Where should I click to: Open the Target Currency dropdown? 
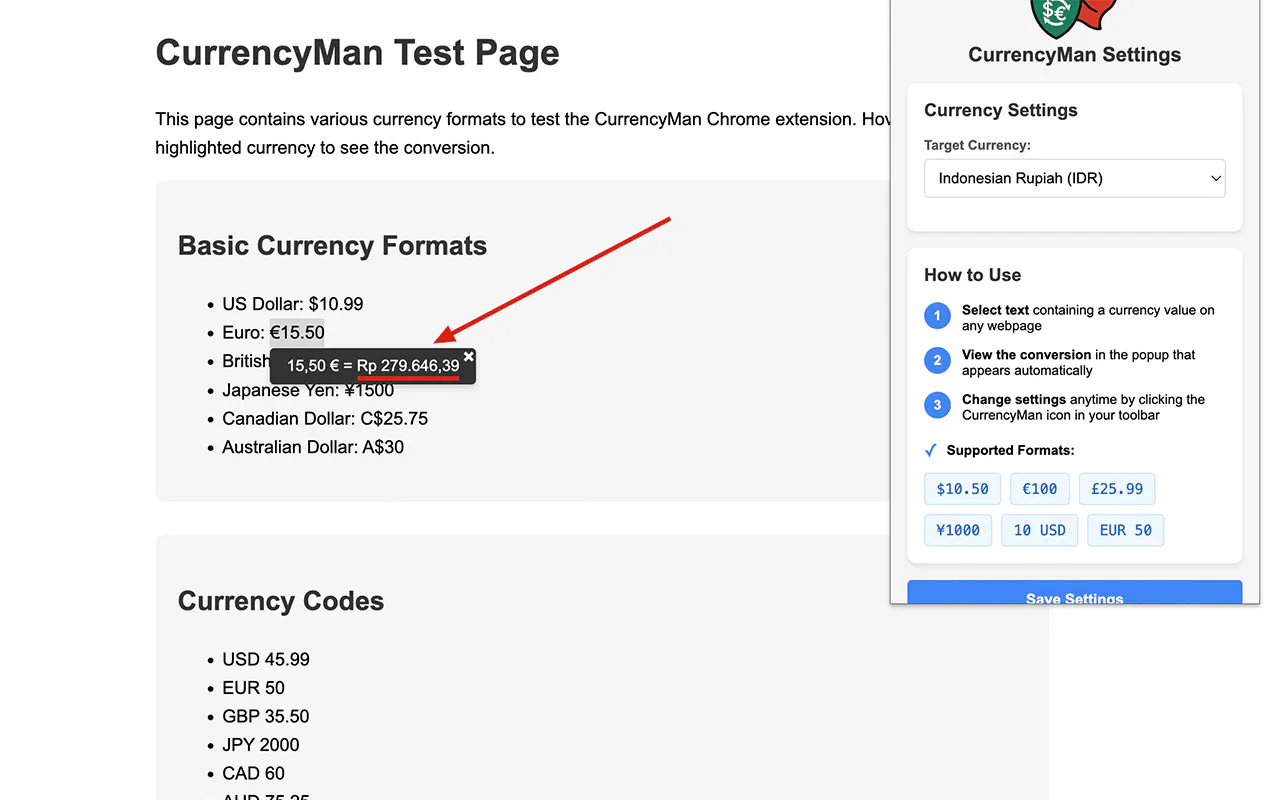(1075, 179)
